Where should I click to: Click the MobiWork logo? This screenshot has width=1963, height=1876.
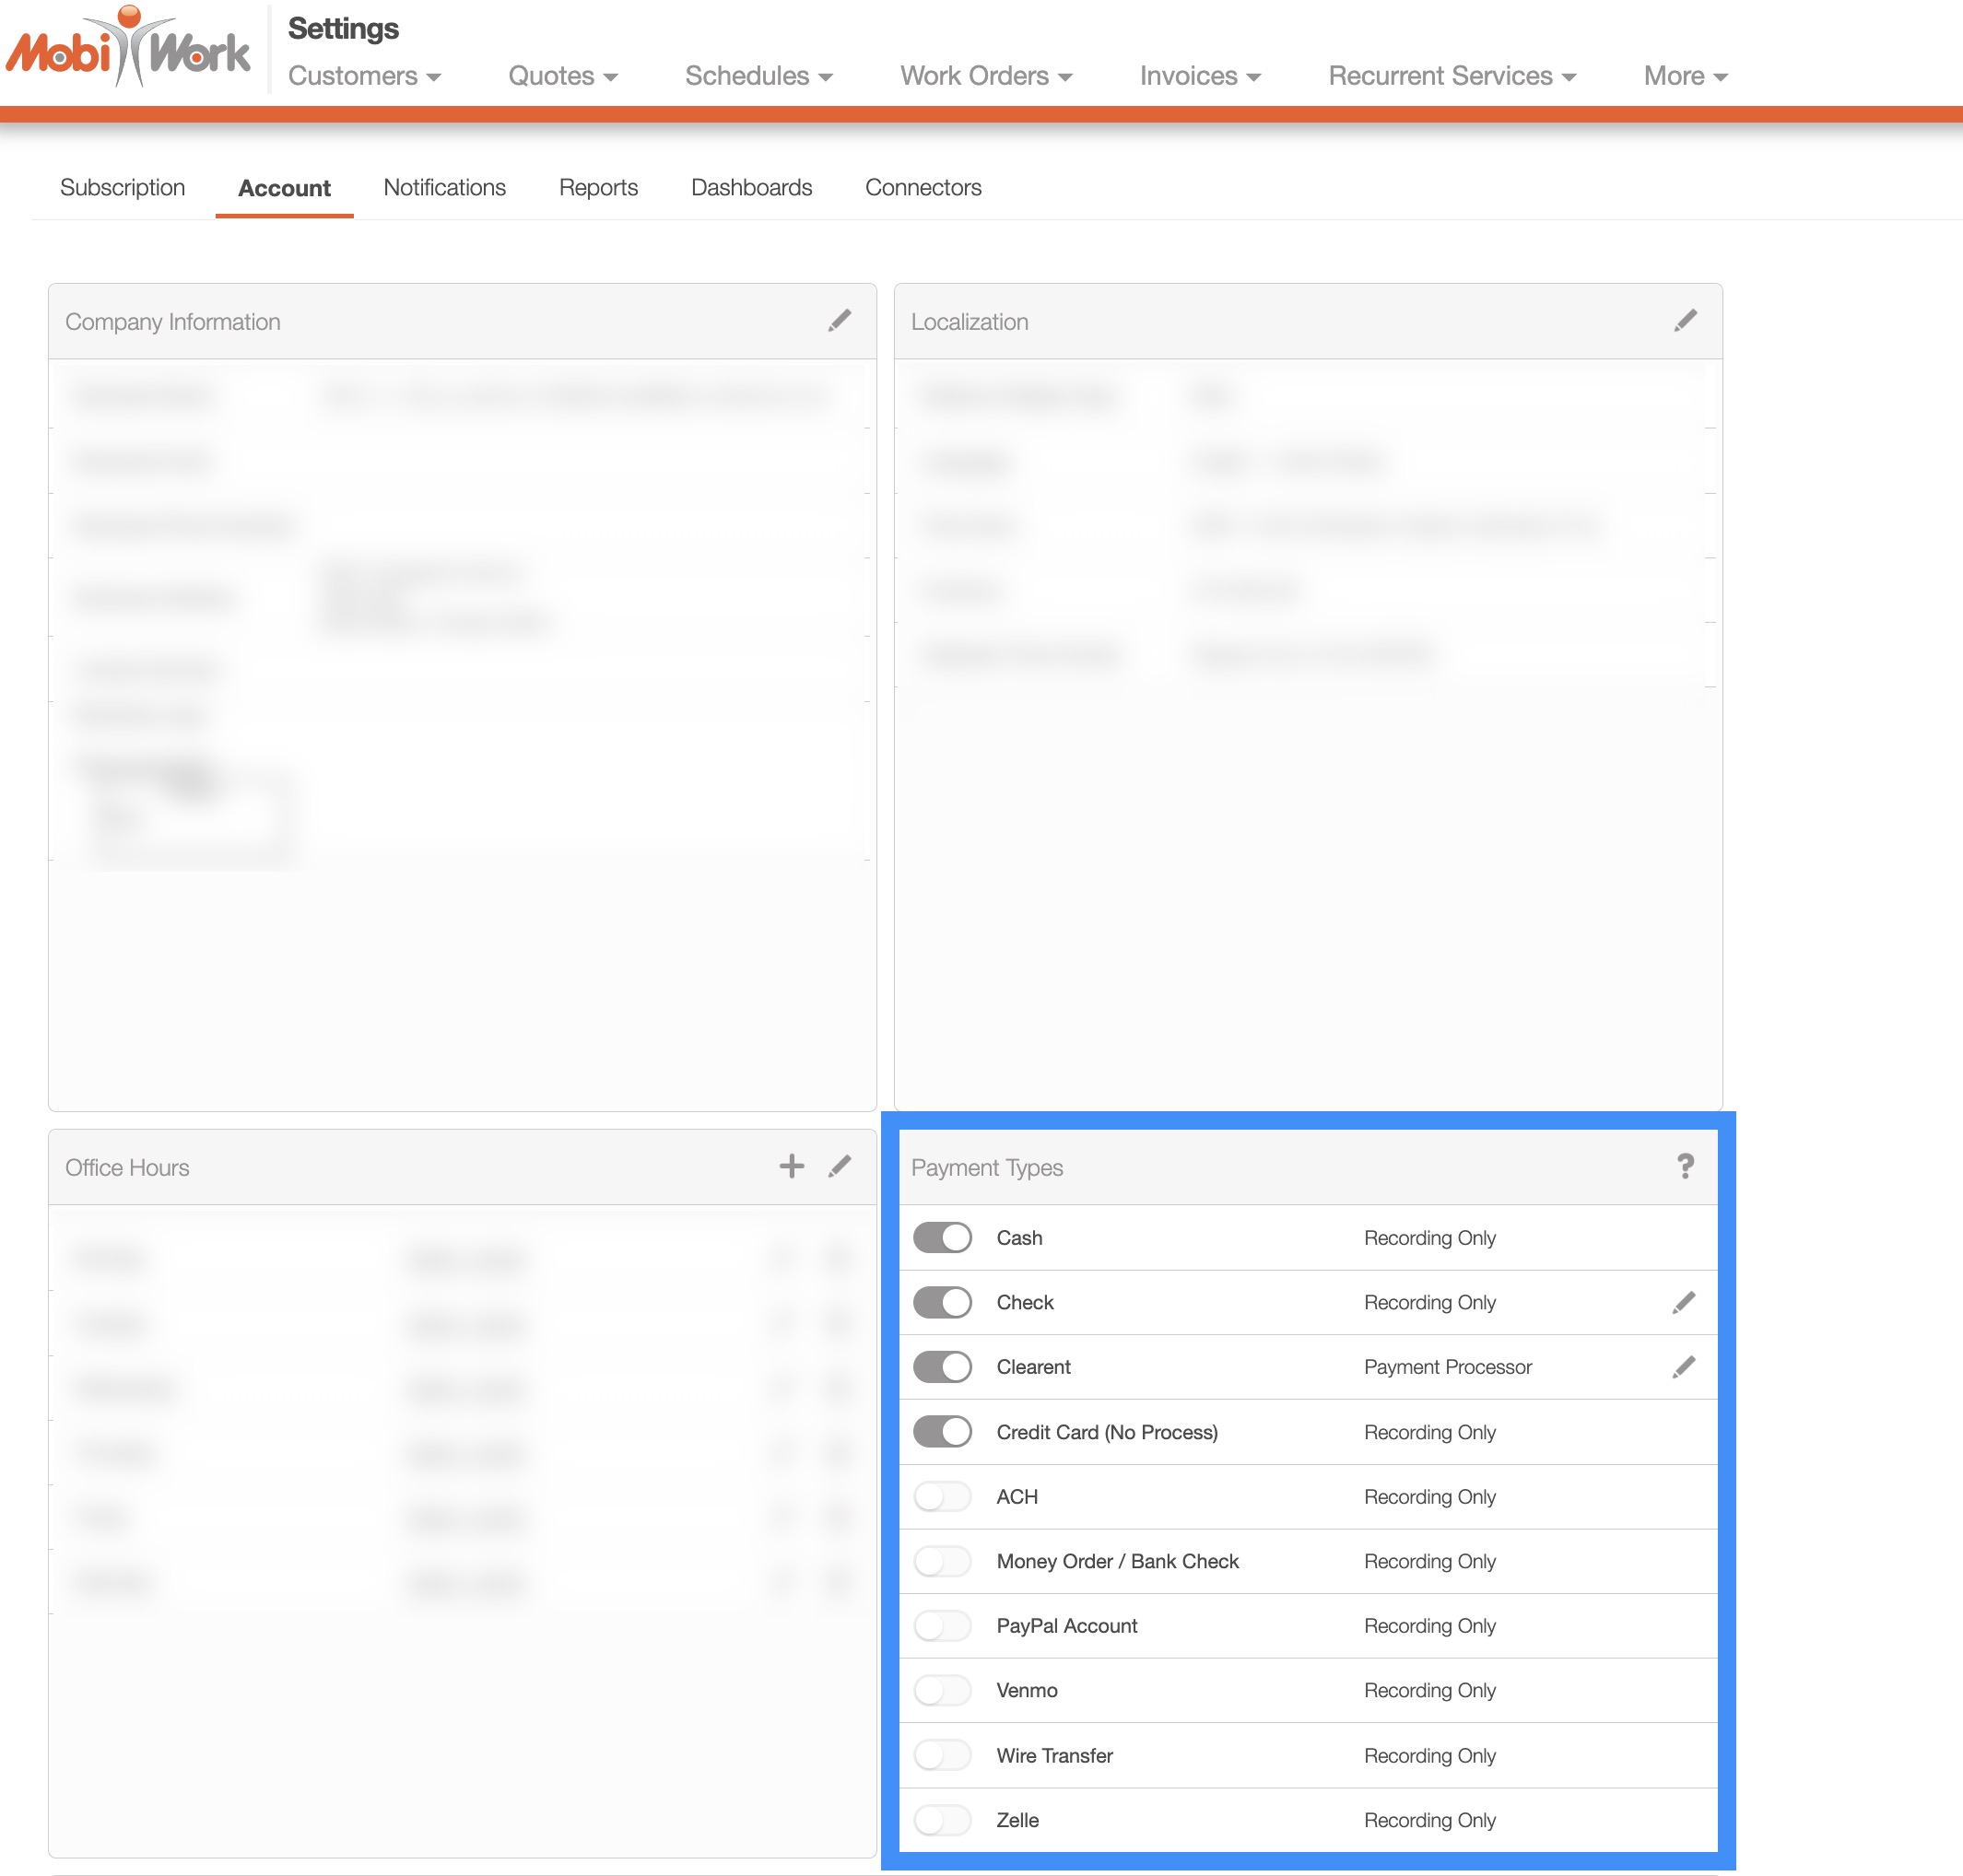coord(128,50)
